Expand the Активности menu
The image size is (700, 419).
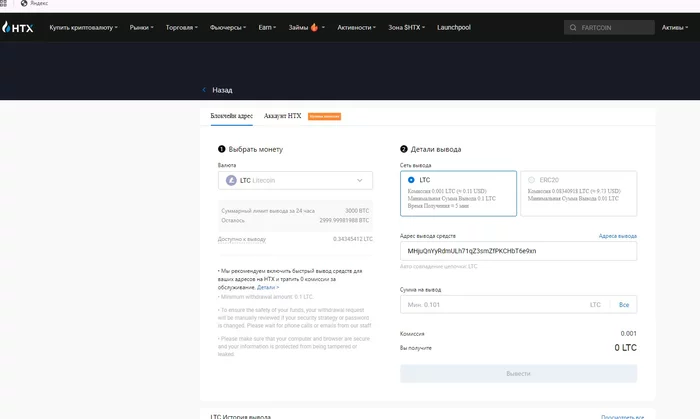[357, 28]
